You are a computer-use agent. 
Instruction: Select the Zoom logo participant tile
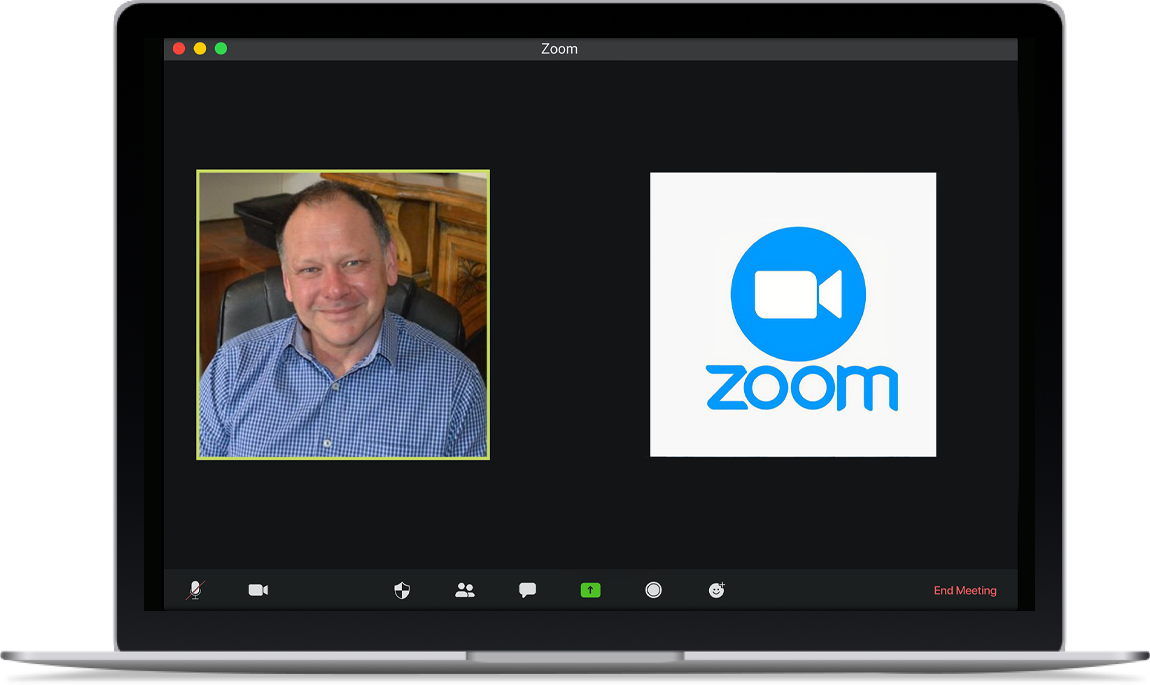(x=793, y=314)
